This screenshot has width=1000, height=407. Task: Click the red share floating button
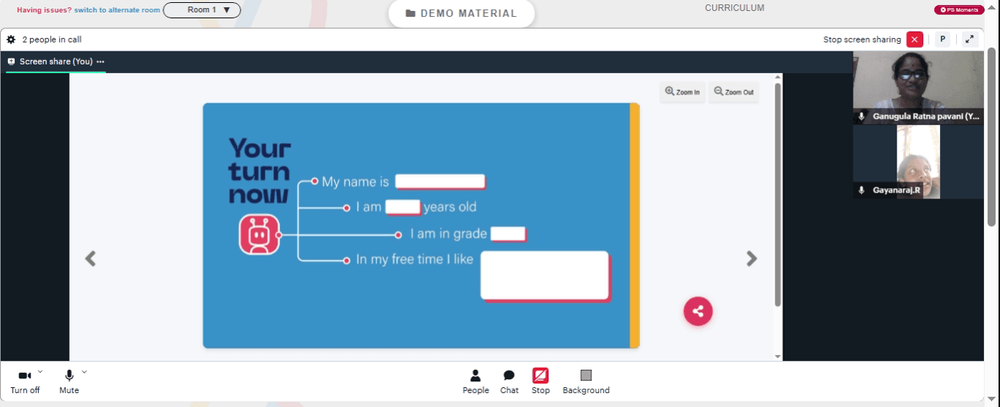click(x=698, y=311)
